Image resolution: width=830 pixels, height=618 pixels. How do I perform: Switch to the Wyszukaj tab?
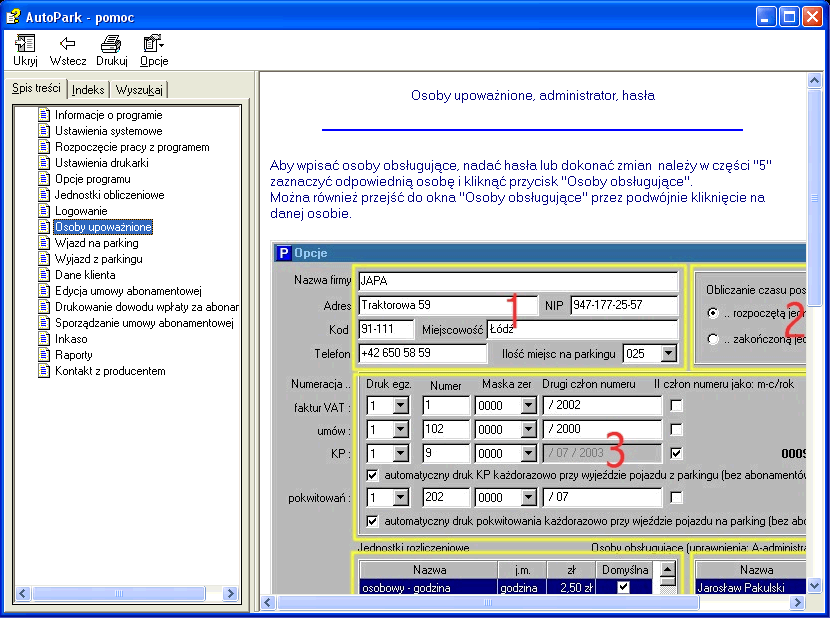click(x=139, y=90)
